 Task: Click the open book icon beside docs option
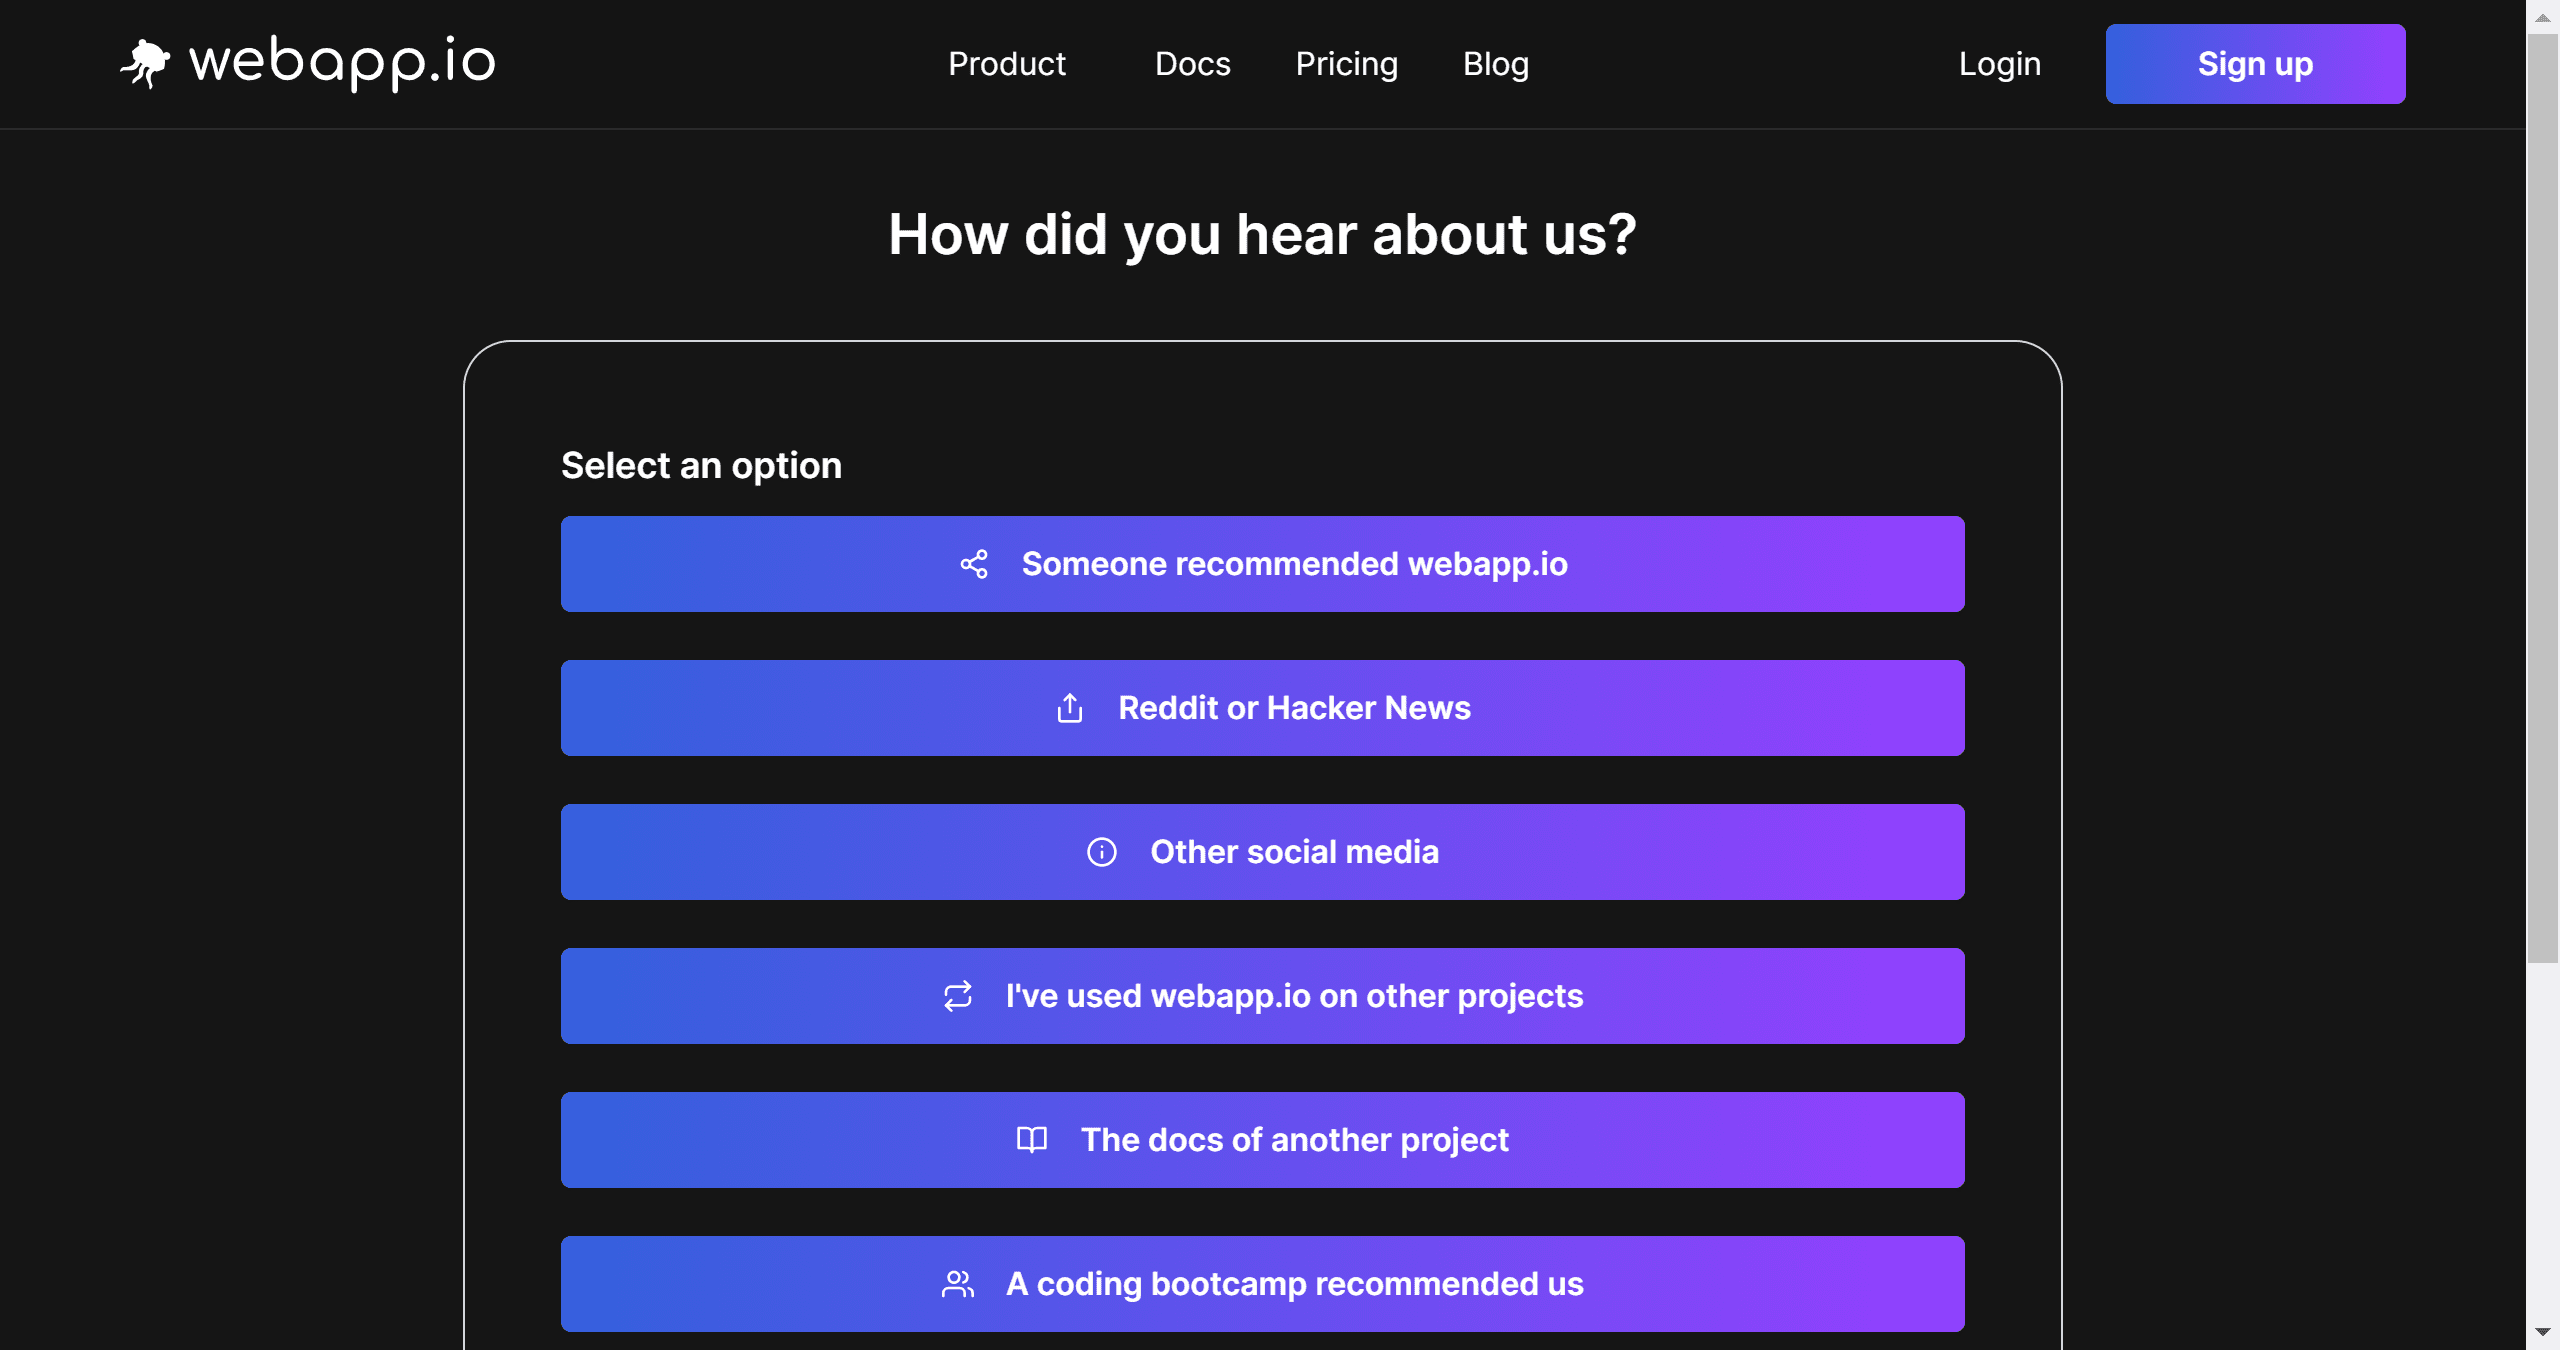(1031, 1140)
